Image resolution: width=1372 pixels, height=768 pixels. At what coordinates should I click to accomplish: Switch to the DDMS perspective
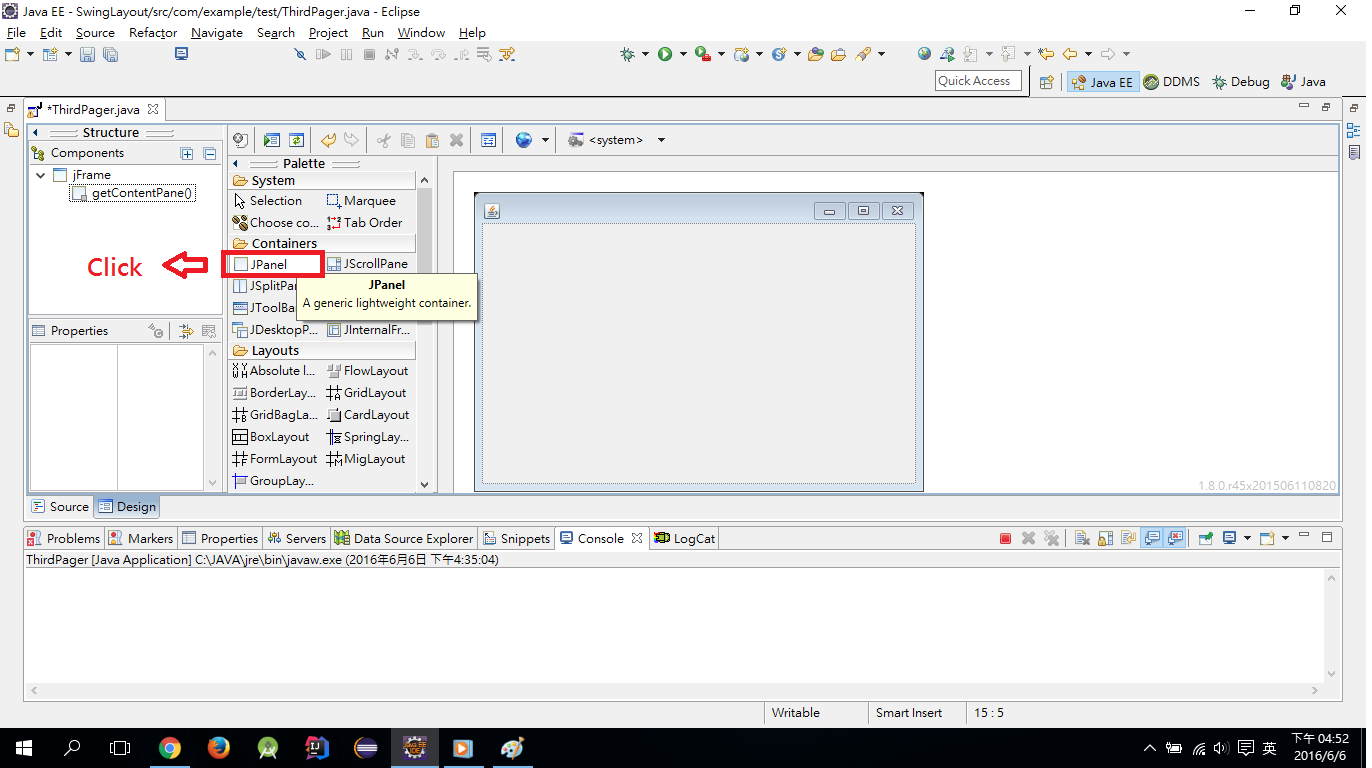tap(1171, 82)
